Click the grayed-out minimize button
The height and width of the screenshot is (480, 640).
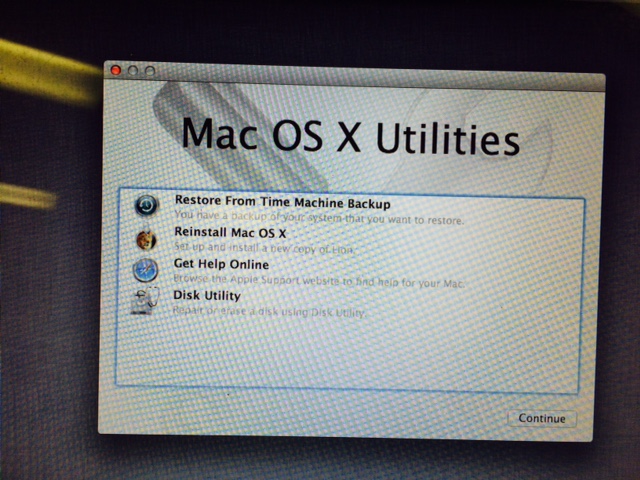[x=133, y=71]
